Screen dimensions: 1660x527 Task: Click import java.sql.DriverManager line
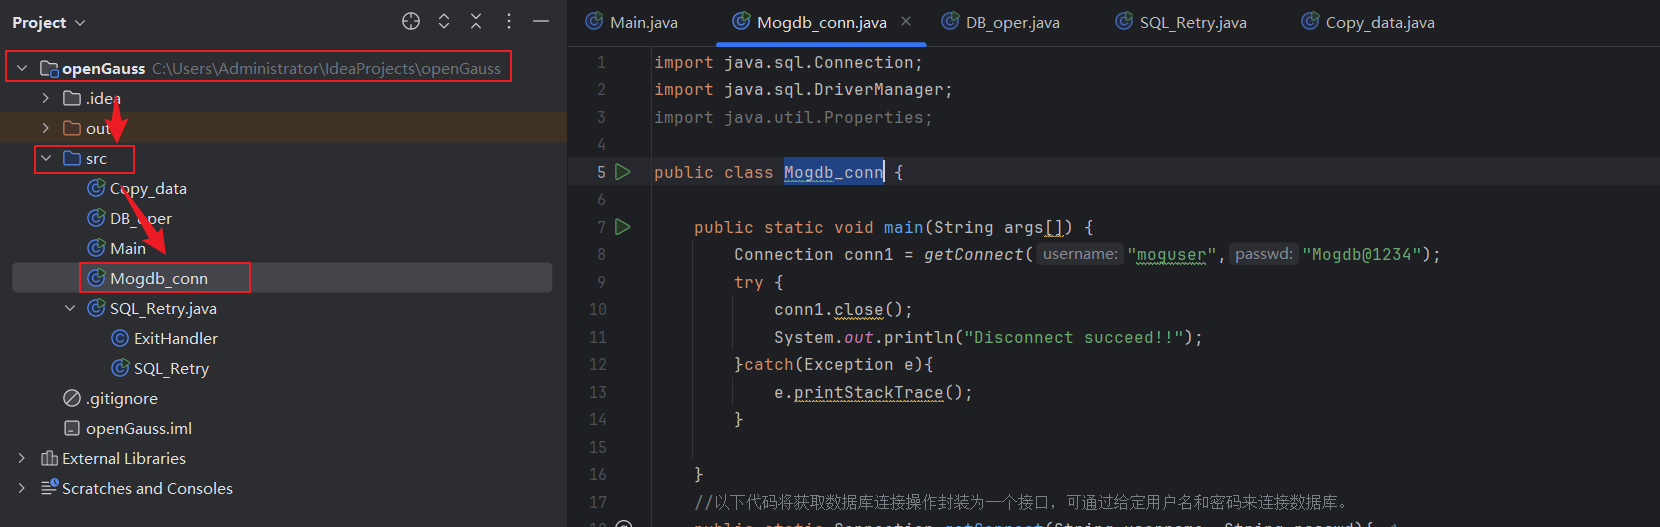pyautogui.click(x=803, y=89)
